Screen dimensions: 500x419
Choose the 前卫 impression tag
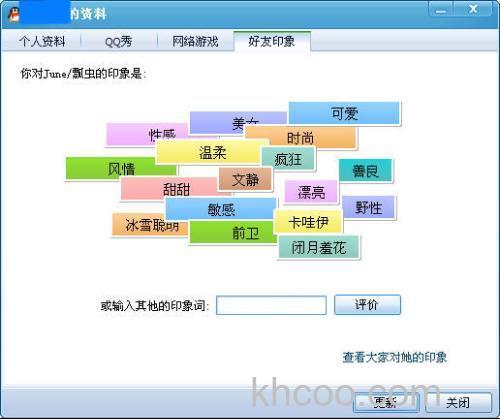coord(233,232)
